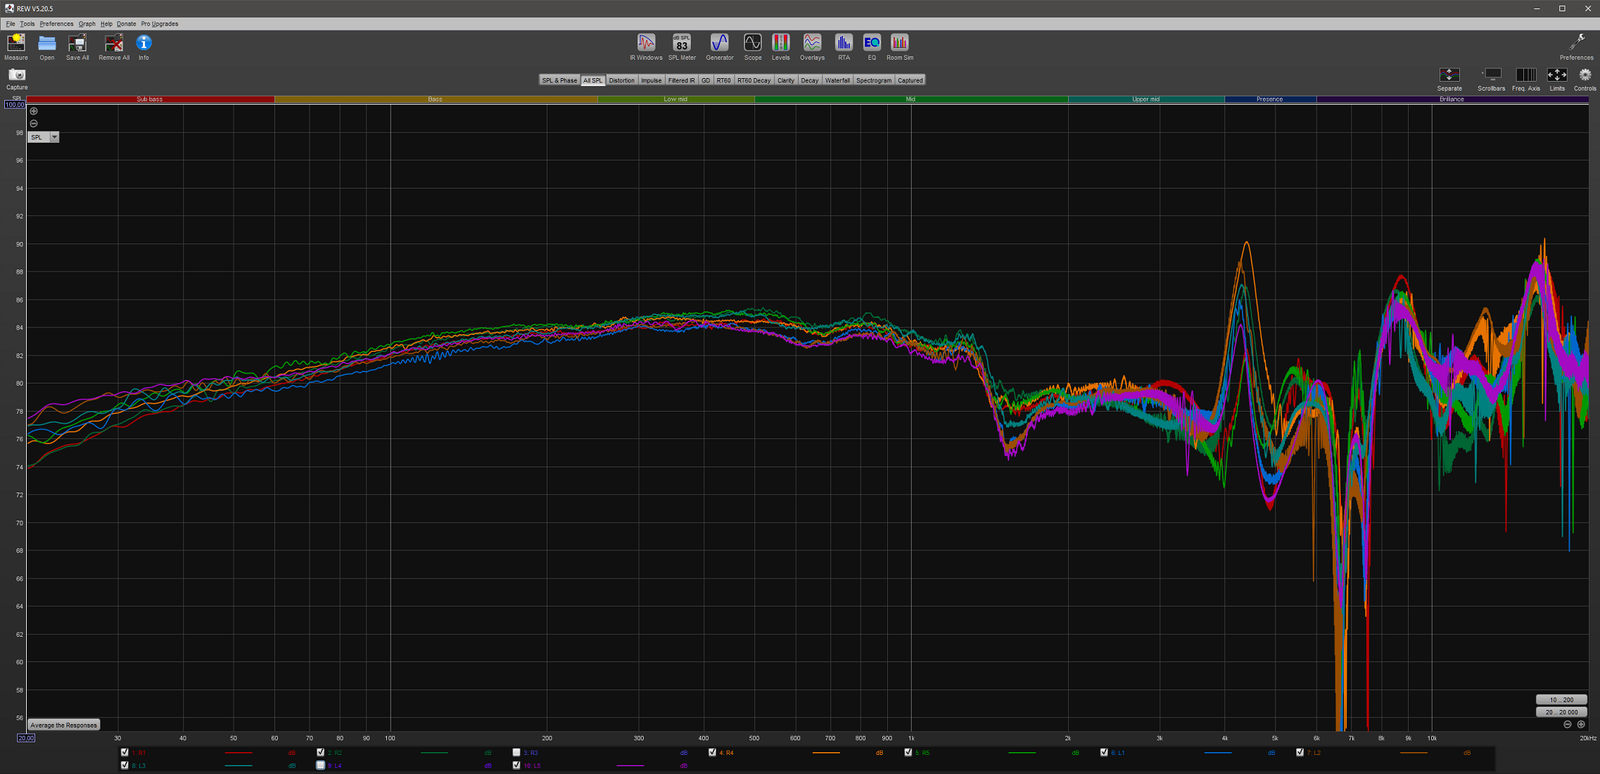Click the R4 orange trace color line
Viewport: 1600px width, 774px height.
[x=826, y=752]
